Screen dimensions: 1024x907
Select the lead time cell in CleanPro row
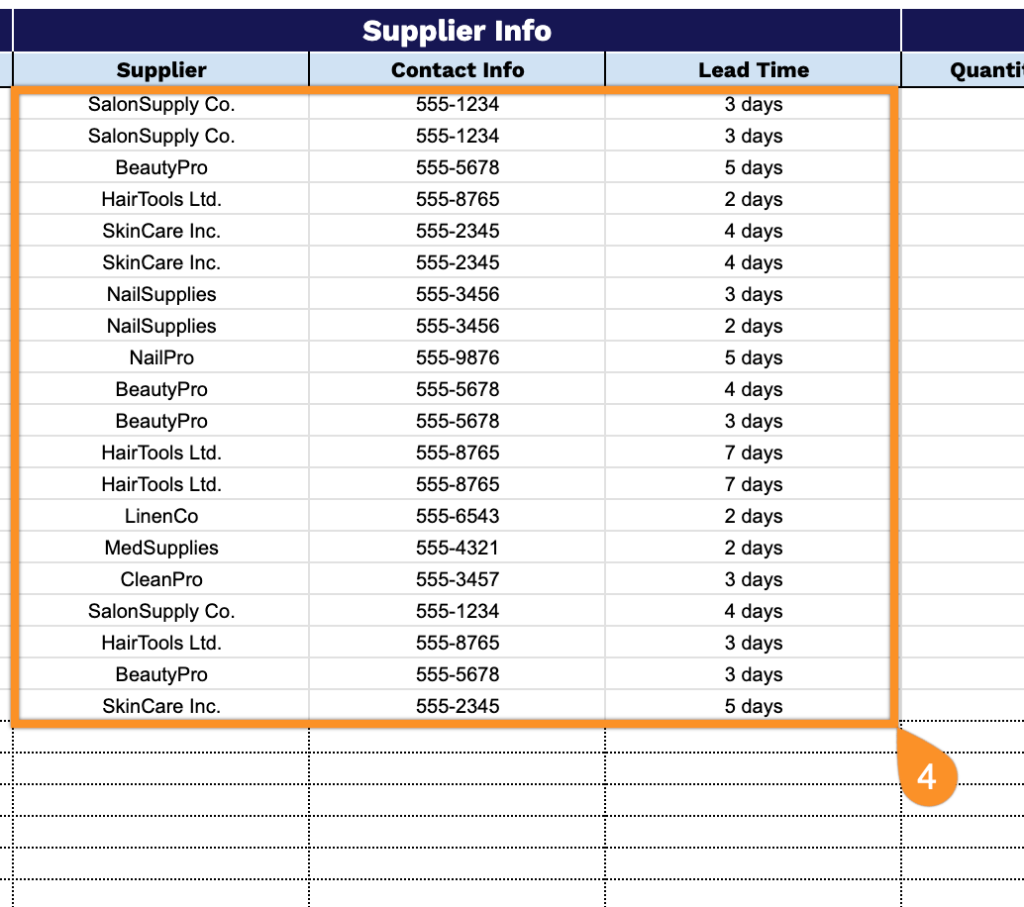(x=753, y=580)
